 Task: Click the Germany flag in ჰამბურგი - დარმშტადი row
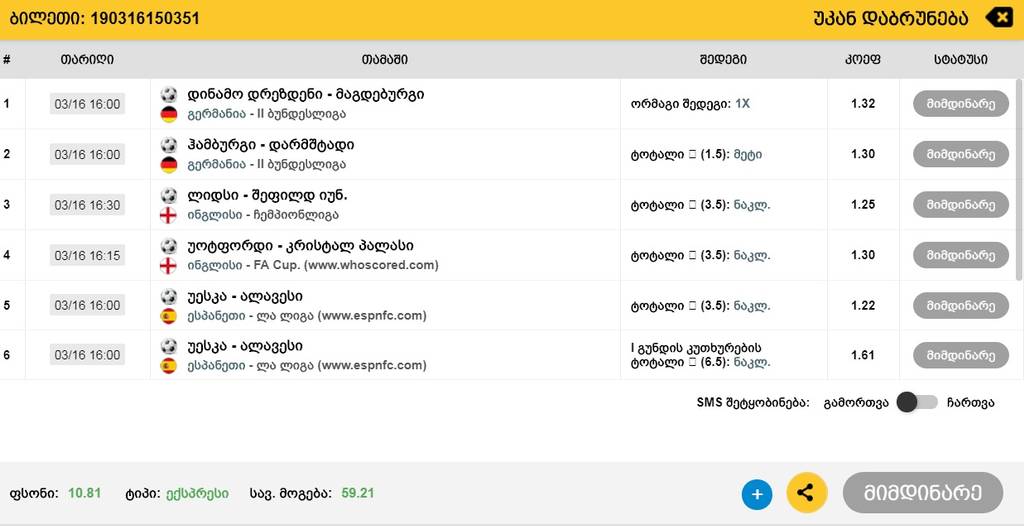tap(168, 165)
